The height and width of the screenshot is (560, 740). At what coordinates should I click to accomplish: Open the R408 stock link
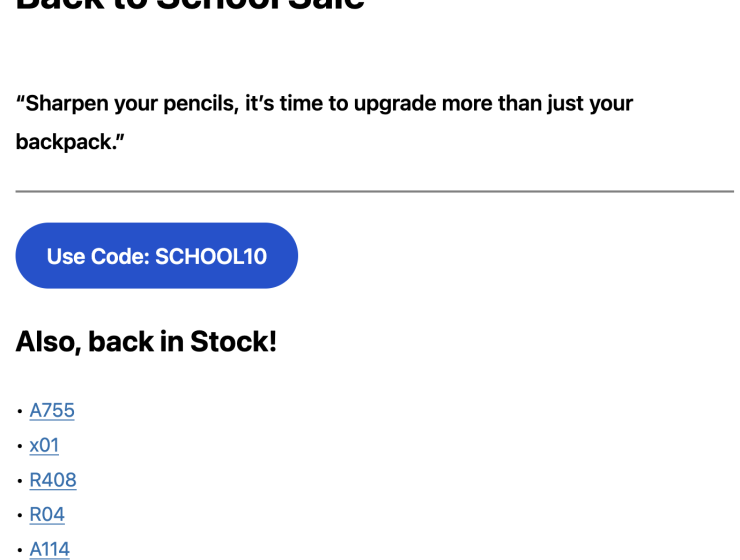pos(53,480)
